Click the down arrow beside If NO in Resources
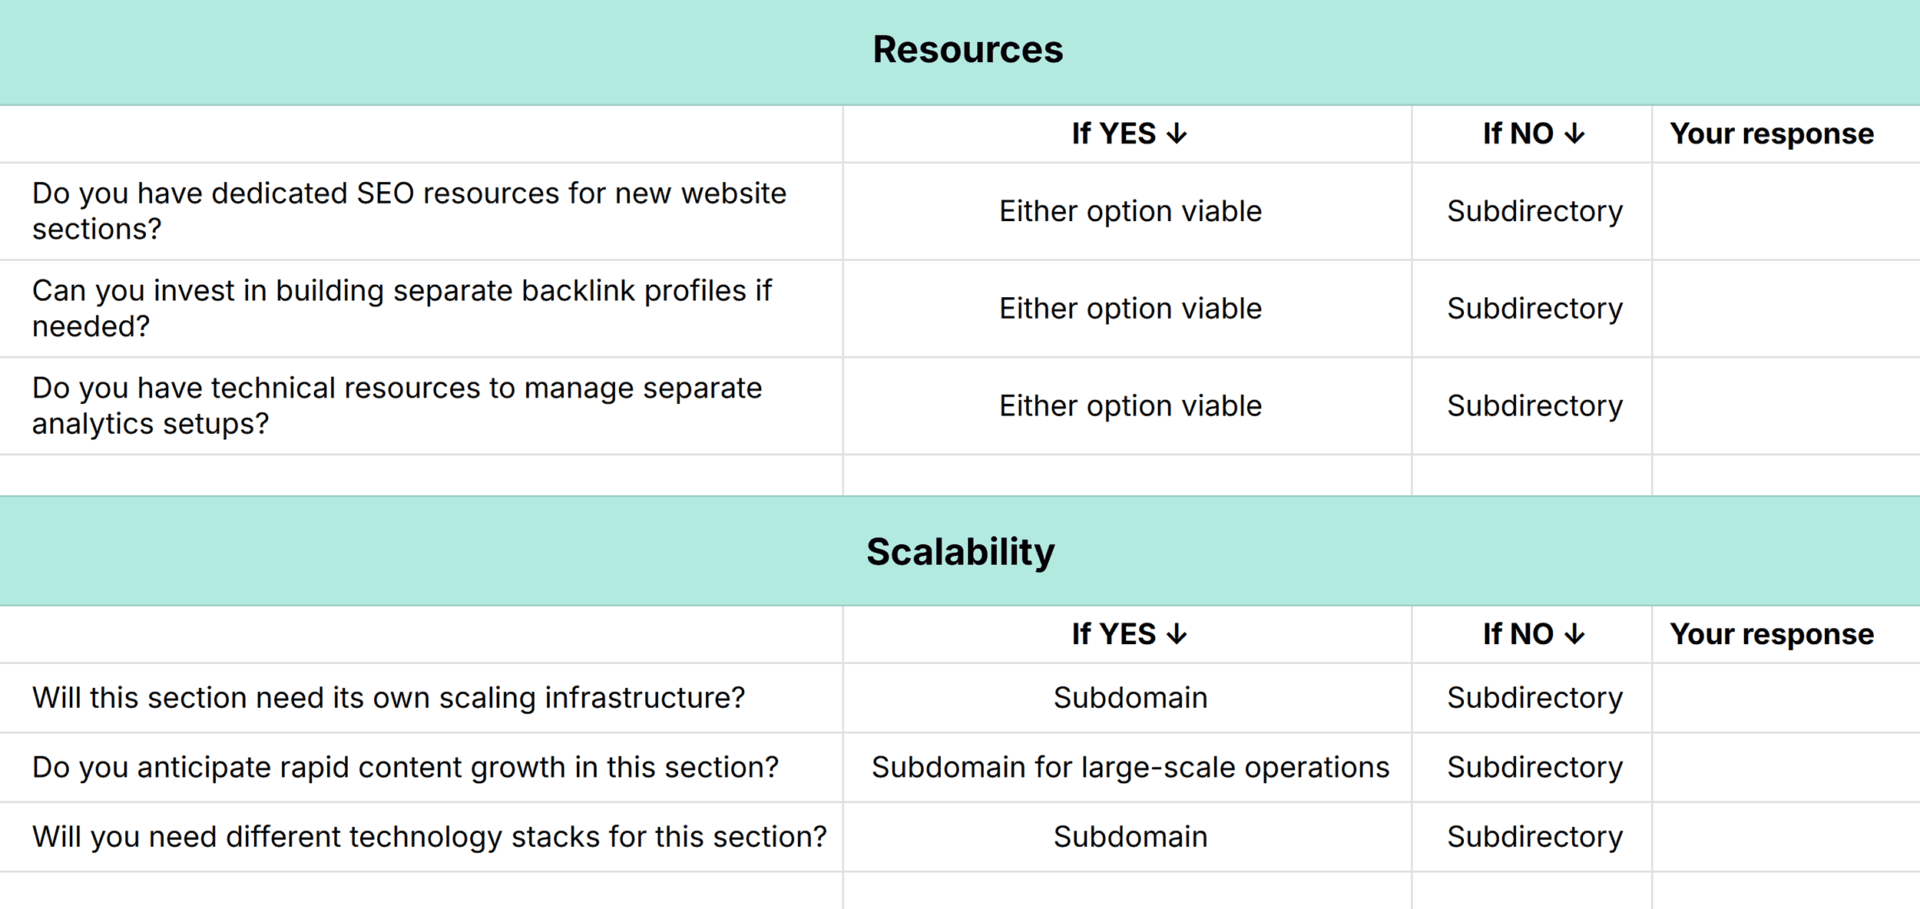1920x909 pixels. click(x=1575, y=133)
